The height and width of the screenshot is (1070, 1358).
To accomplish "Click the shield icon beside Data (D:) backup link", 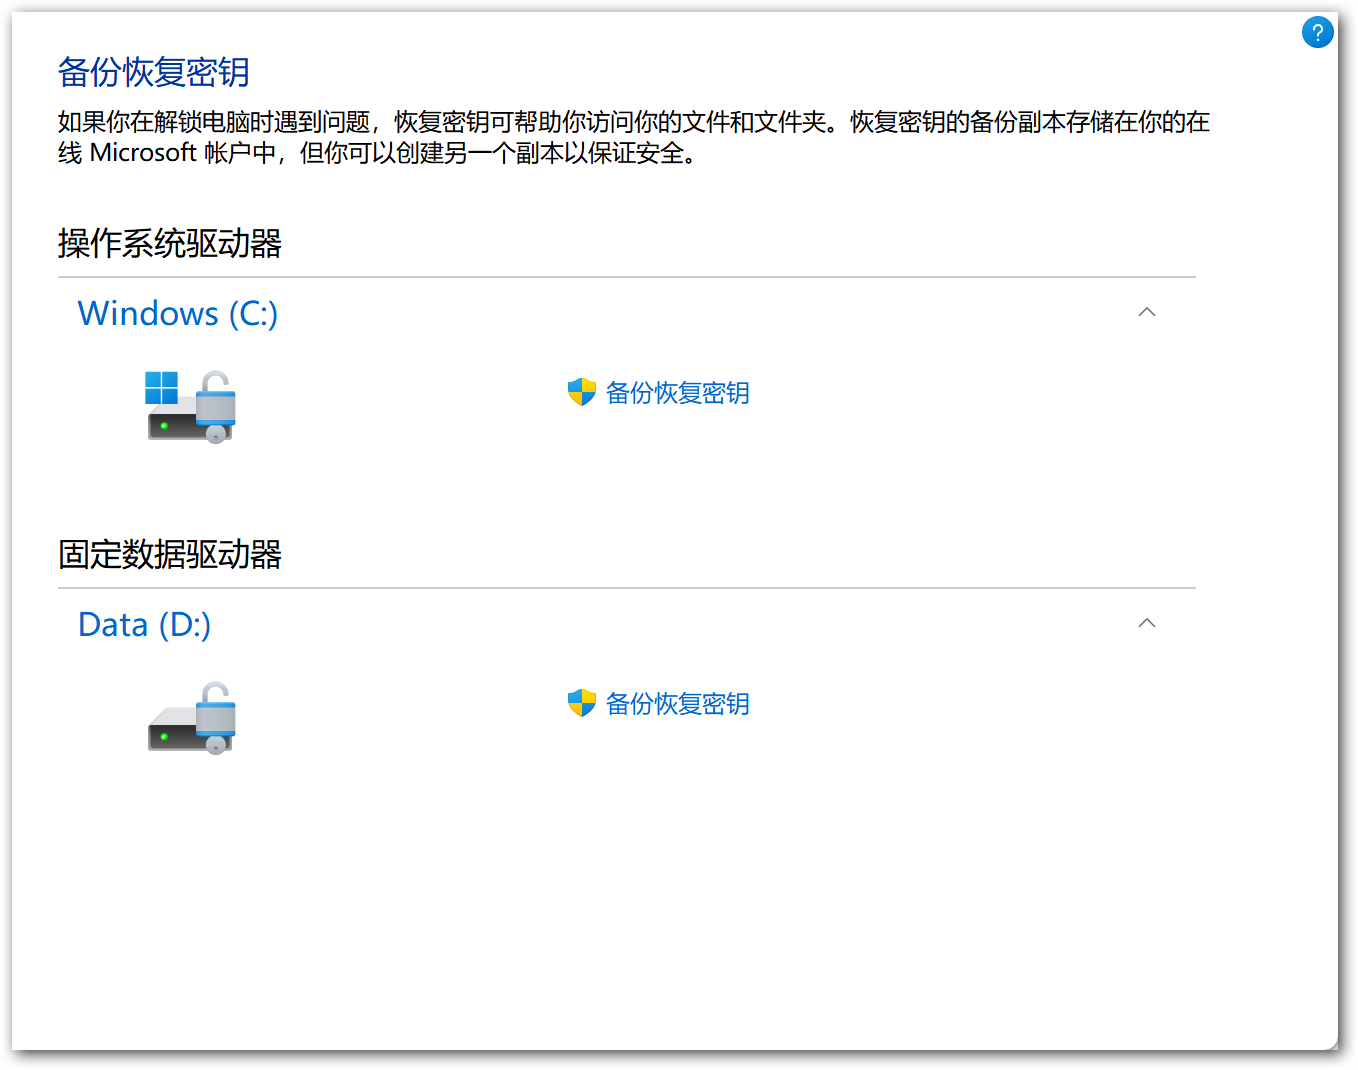I will tap(582, 703).
